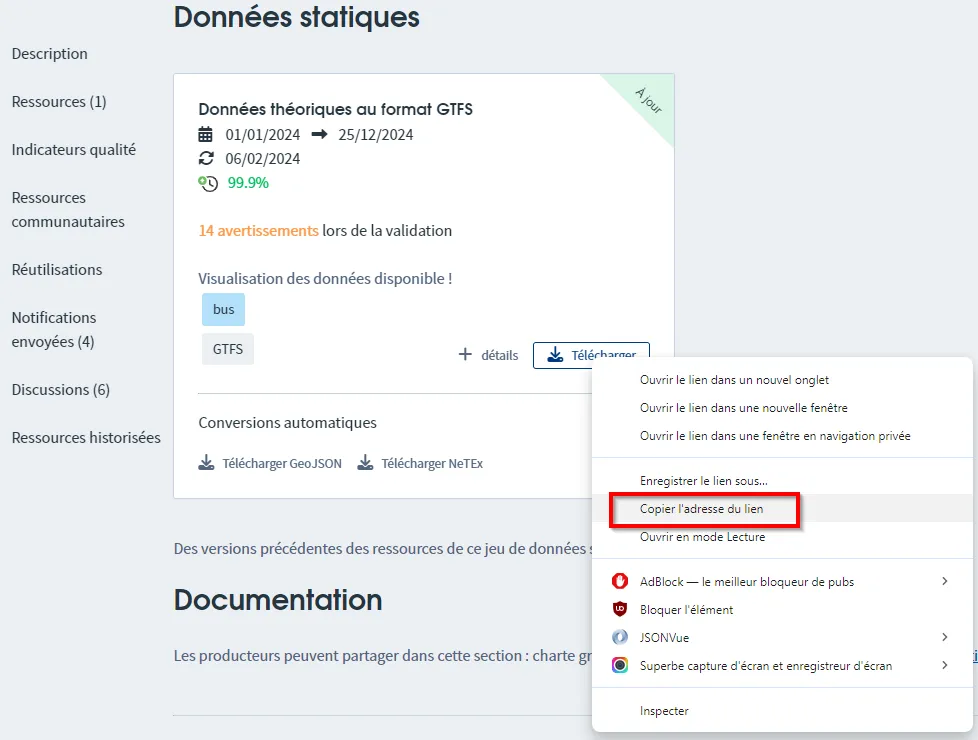Click the Visualisation des données disponible ! text
The width and height of the screenshot is (978, 740).
pos(325,279)
